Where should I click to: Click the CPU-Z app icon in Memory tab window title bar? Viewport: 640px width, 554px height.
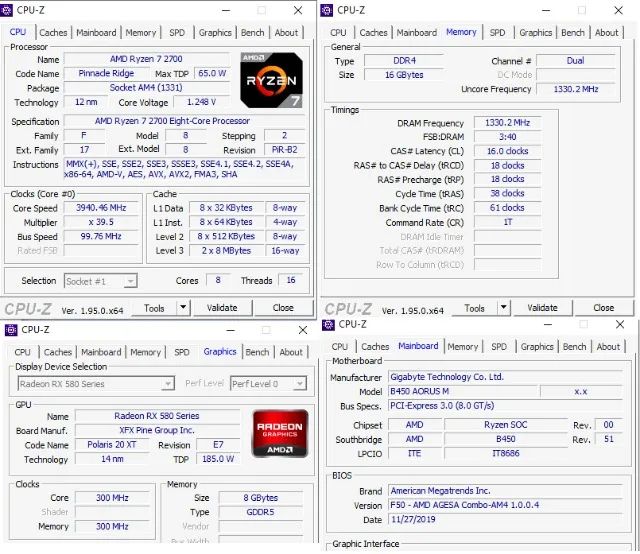pos(327,10)
